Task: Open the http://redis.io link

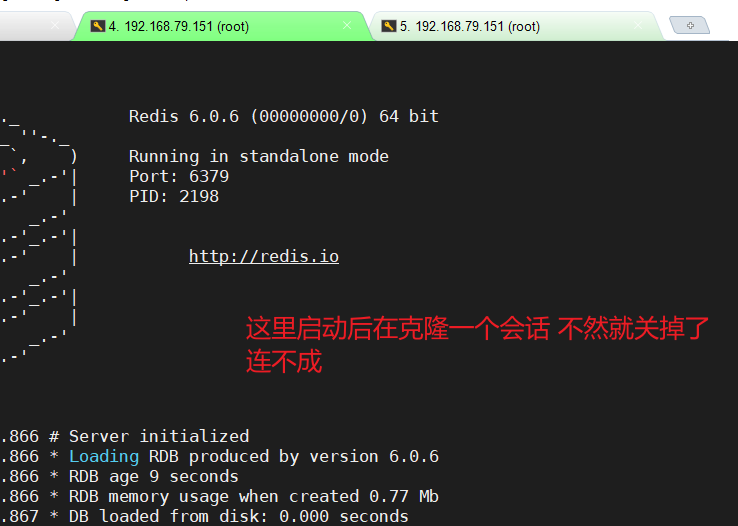Action: [264, 256]
